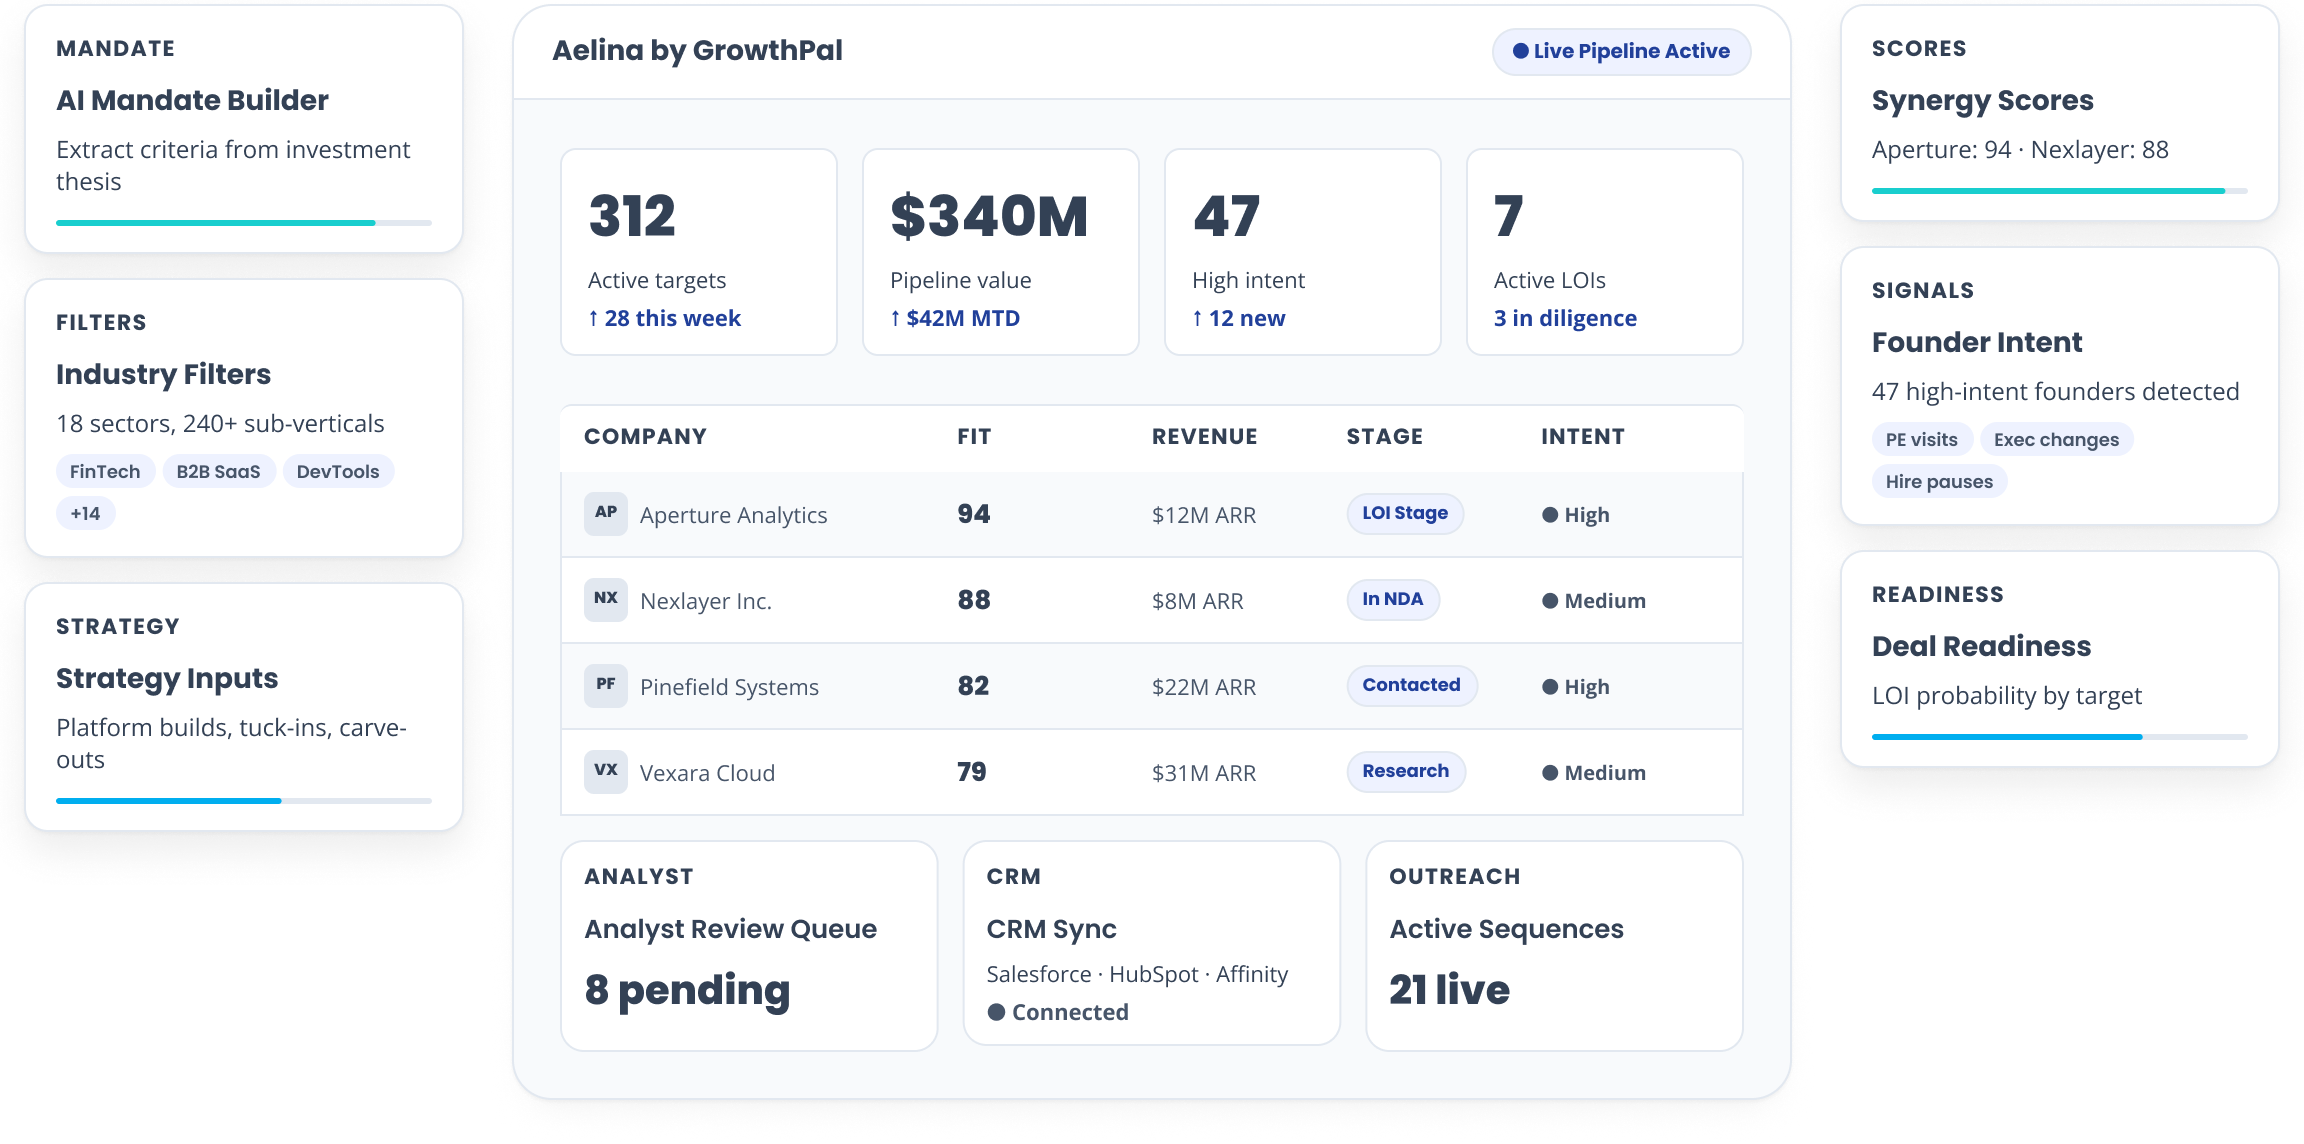Click the B2B SaaS filter tag

[218, 471]
